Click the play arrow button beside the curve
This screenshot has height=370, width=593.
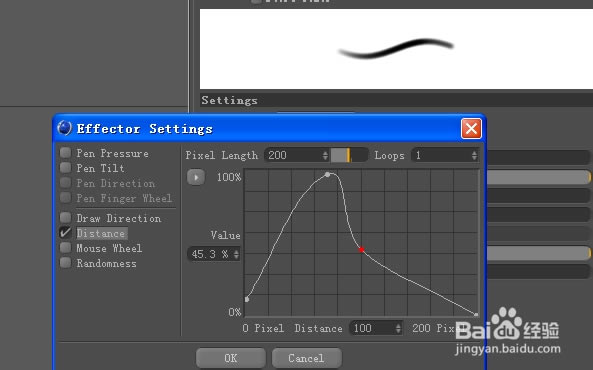coord(196,177)
